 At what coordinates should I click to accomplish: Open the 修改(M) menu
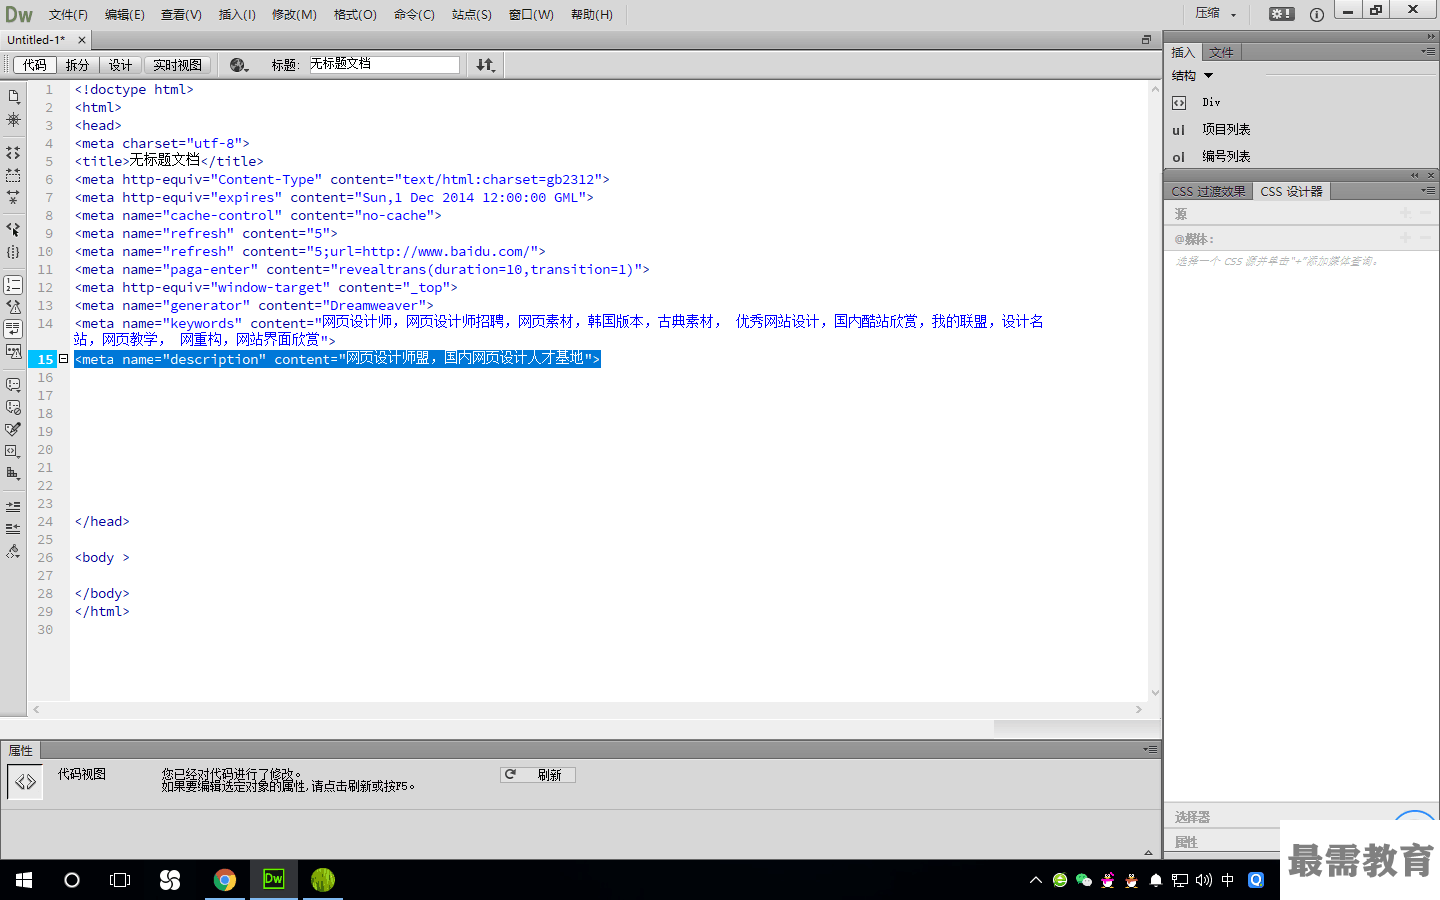click(x=294, y=14)
